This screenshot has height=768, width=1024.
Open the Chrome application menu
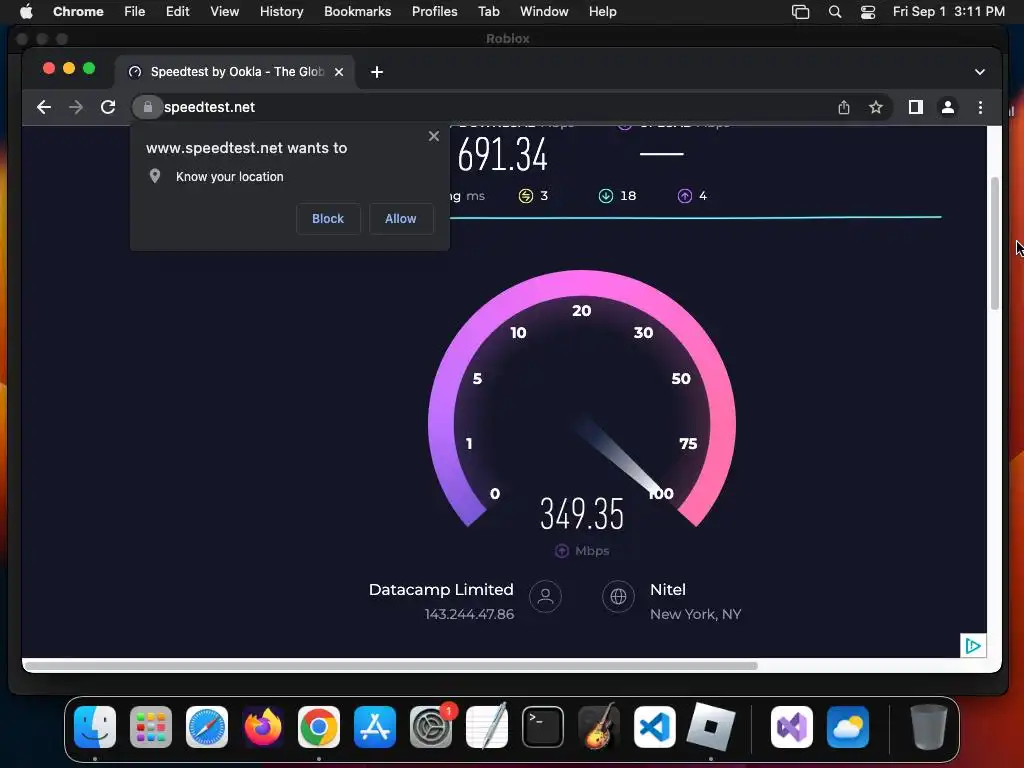pos(78,11)
